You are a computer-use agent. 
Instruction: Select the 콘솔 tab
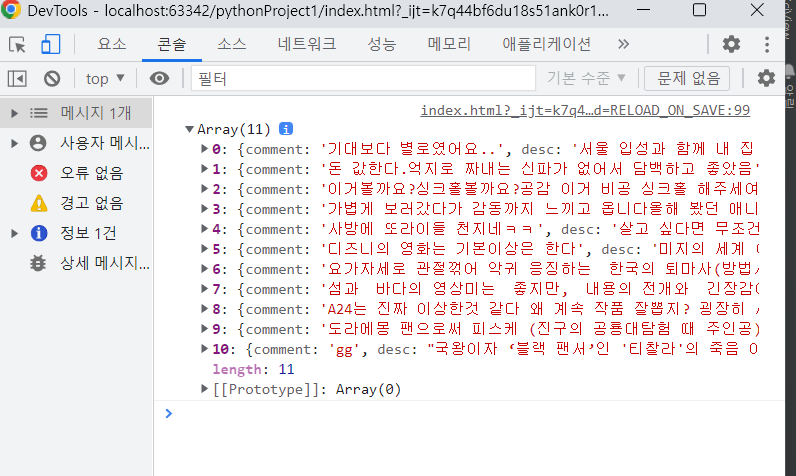(x=172, y=45)
